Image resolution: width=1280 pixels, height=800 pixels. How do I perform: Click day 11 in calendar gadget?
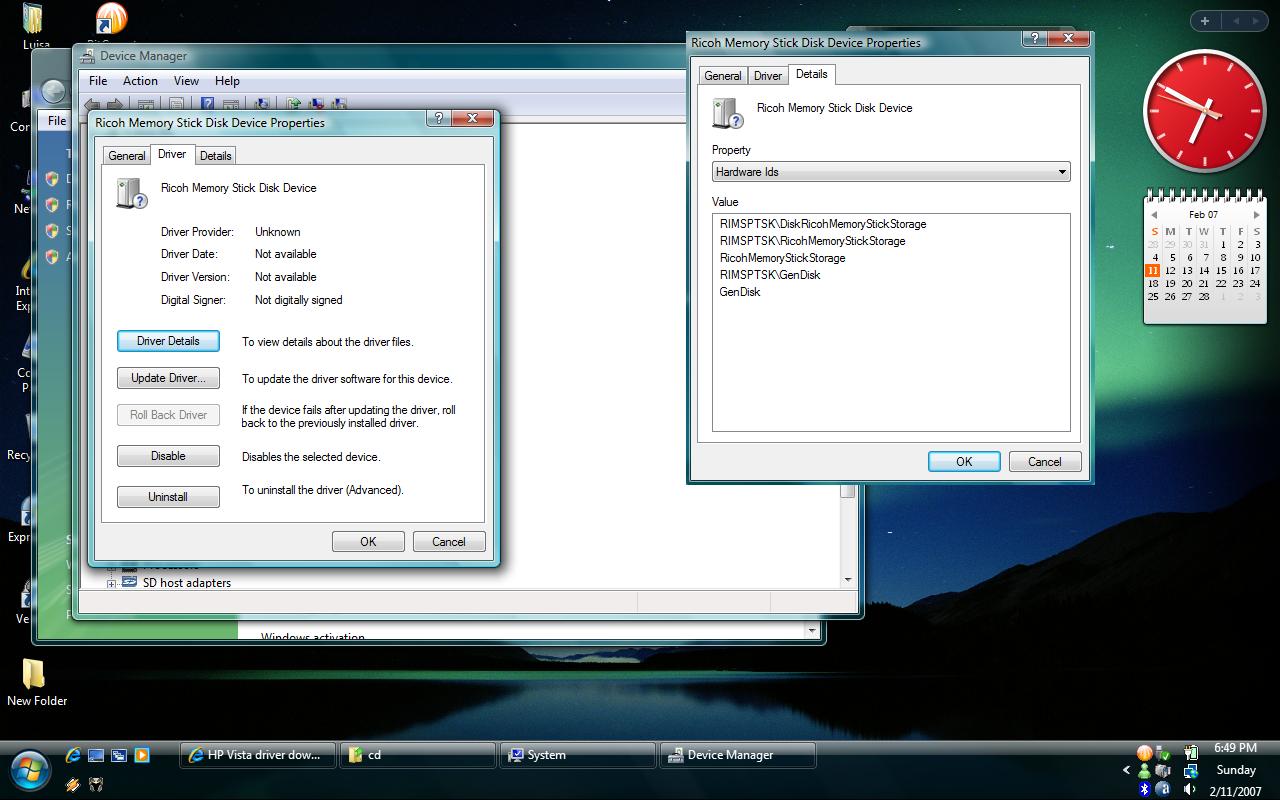click(1153, 270)
